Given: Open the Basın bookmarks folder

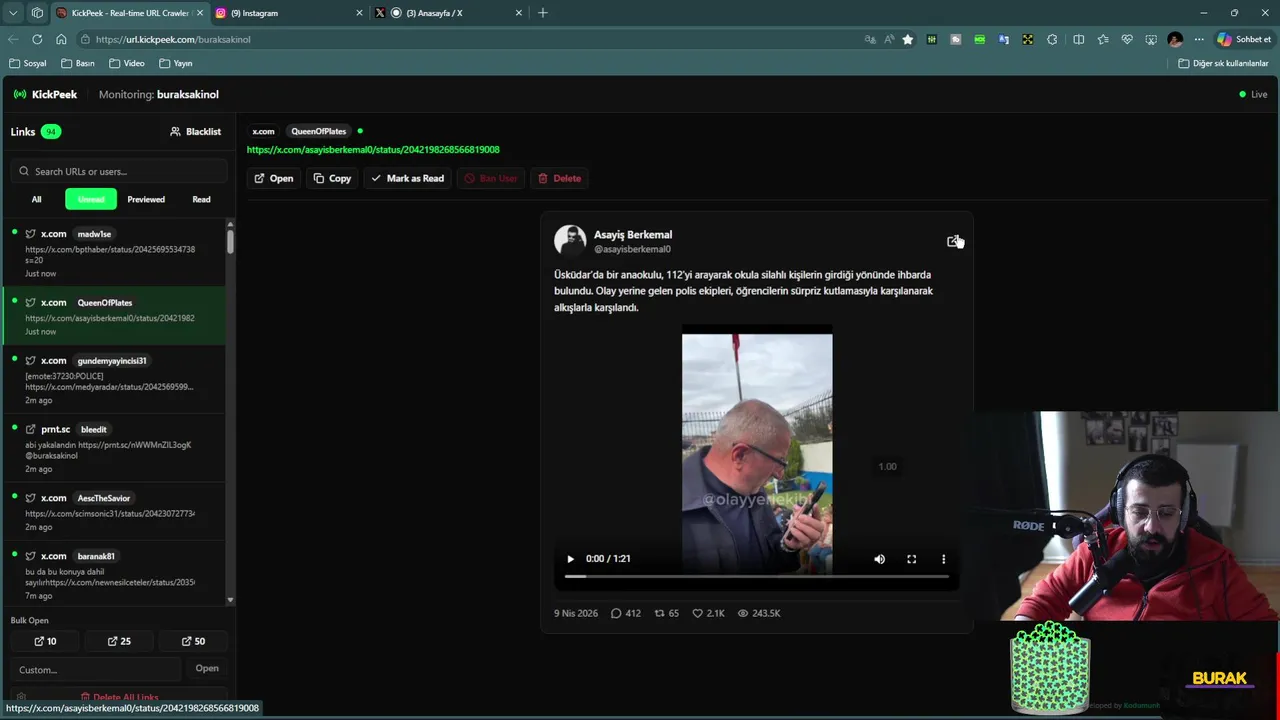Looking at the screenshot, I should pos(78,63).
